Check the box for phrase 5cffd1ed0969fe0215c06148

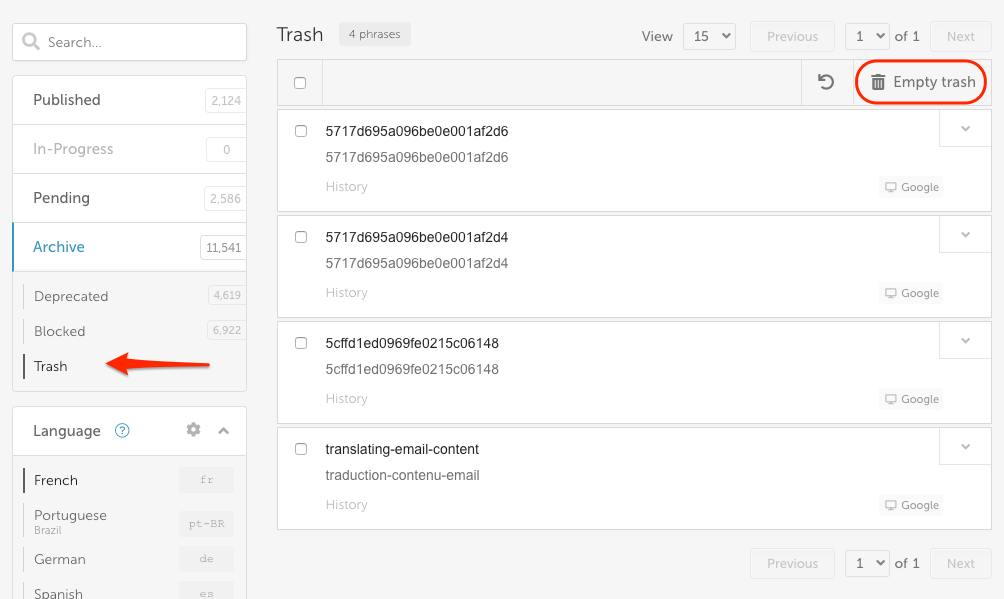click(x=301, y=343)
